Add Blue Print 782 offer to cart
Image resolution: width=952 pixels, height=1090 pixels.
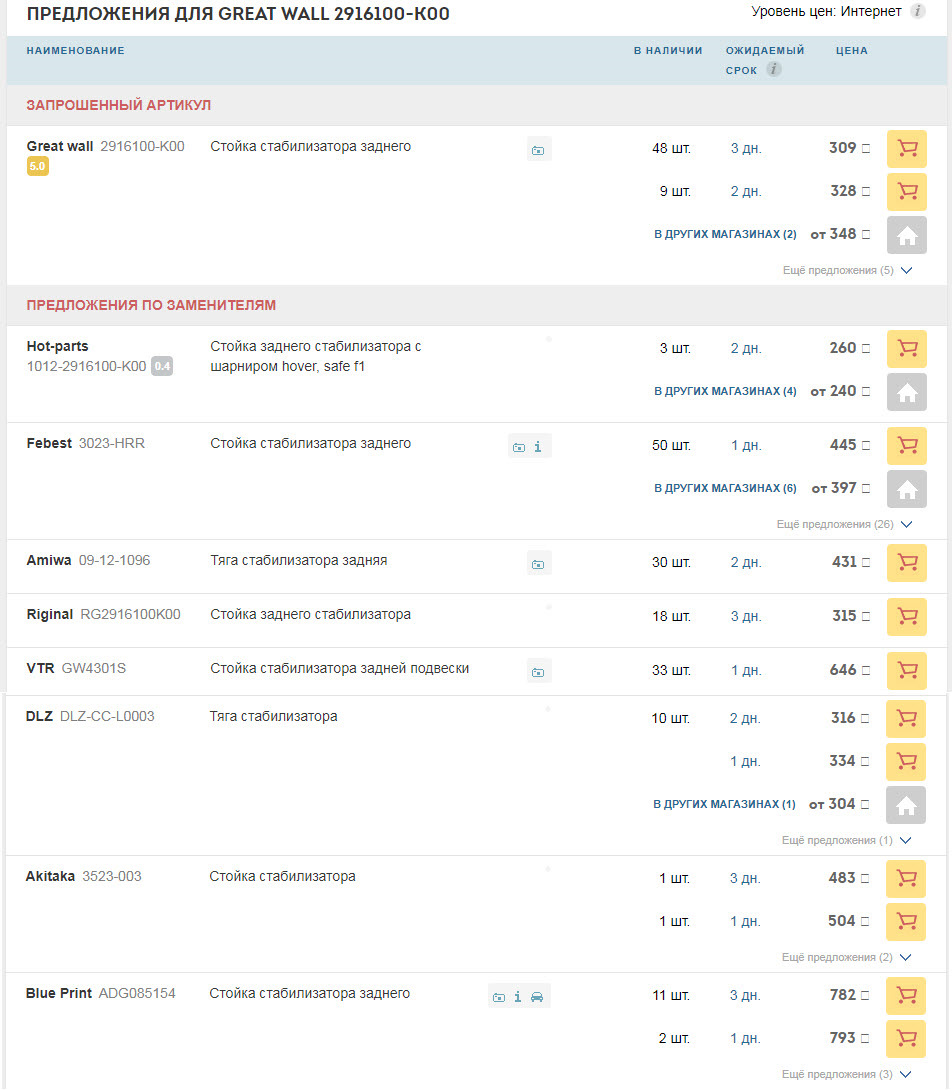(906, 996)
